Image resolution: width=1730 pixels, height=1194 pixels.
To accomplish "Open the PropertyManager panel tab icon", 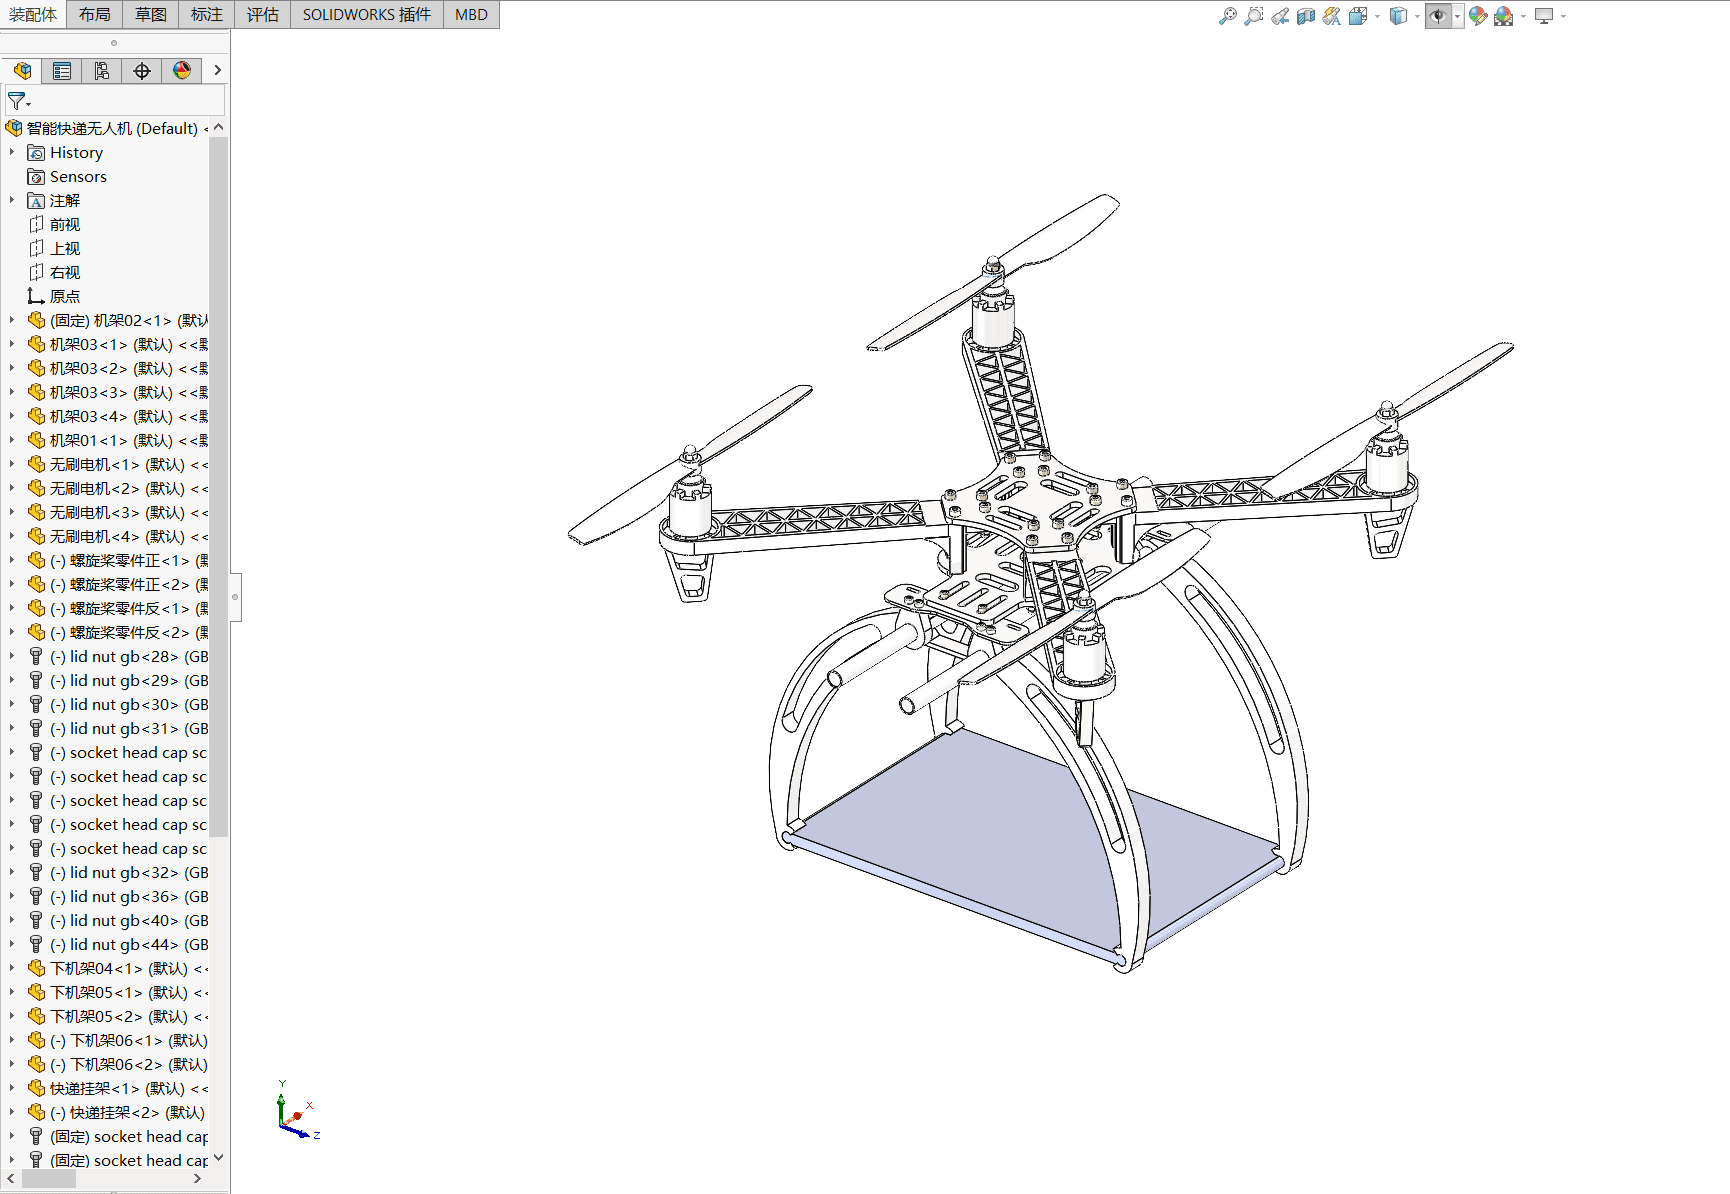I will coord(62,71).
